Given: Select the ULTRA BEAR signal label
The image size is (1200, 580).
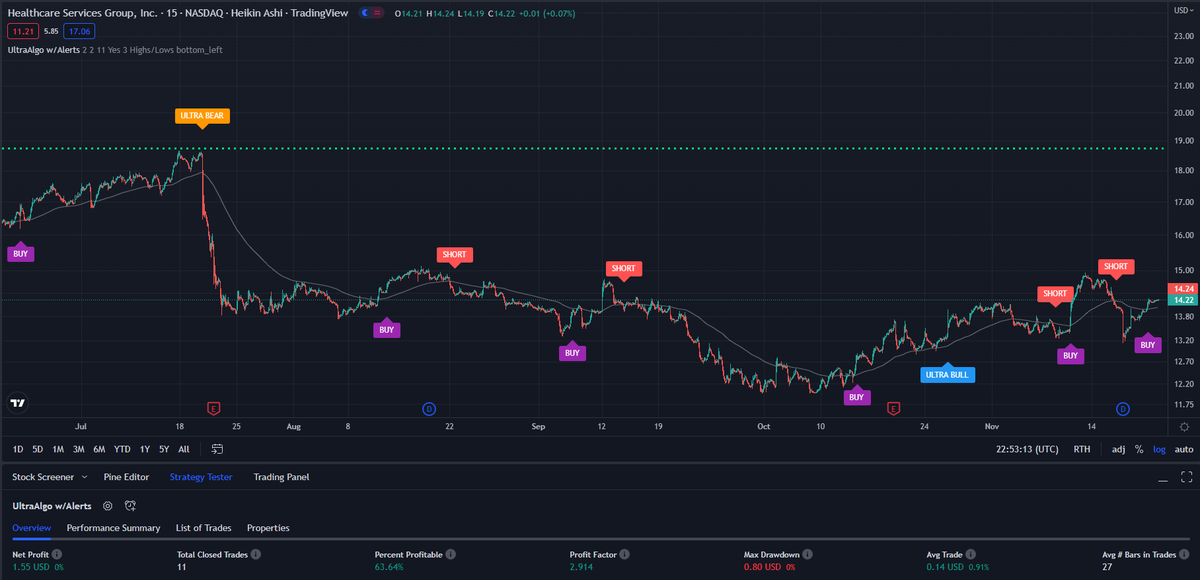Looking at the screenshot, I should point(203,117).
